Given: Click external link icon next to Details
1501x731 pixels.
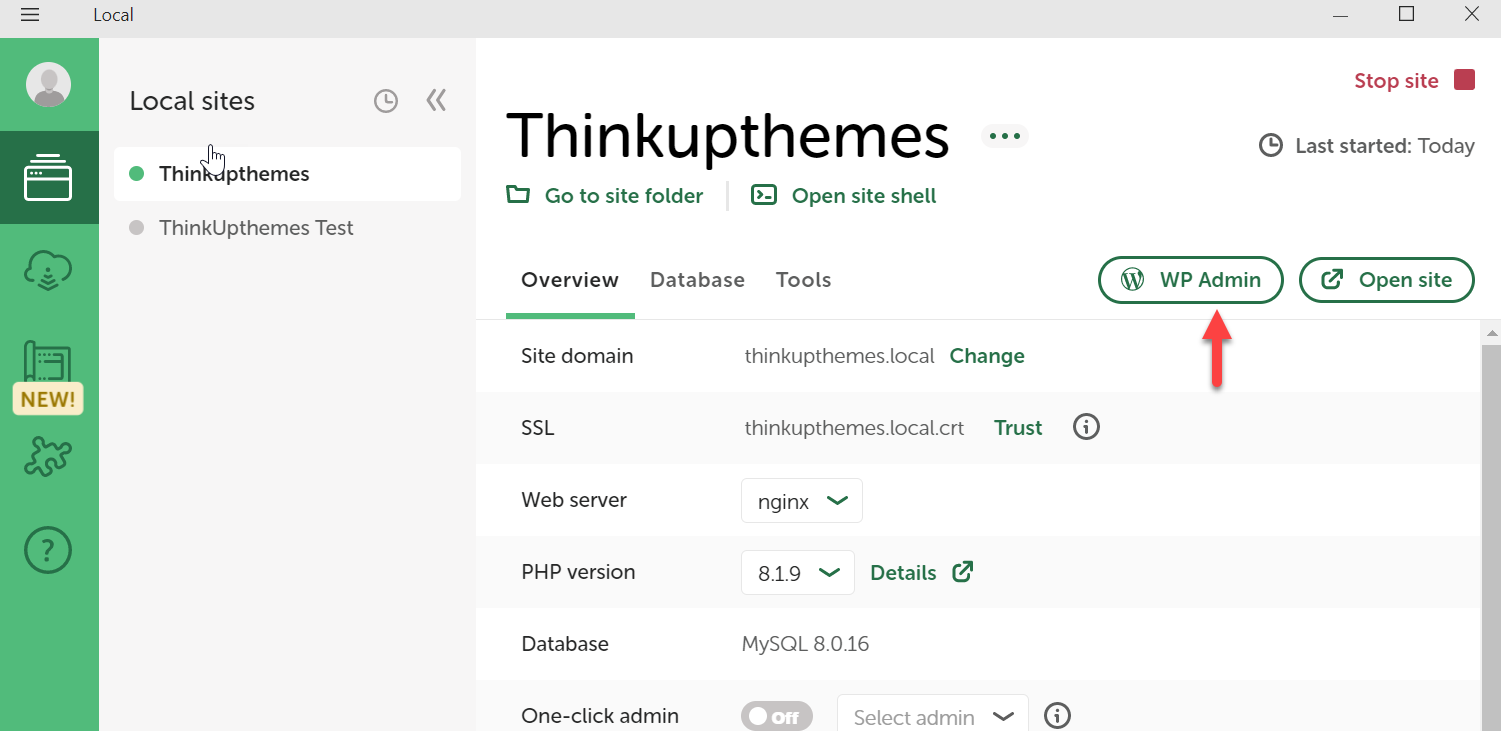Looking at the screenshot, I should coord(962,572).
